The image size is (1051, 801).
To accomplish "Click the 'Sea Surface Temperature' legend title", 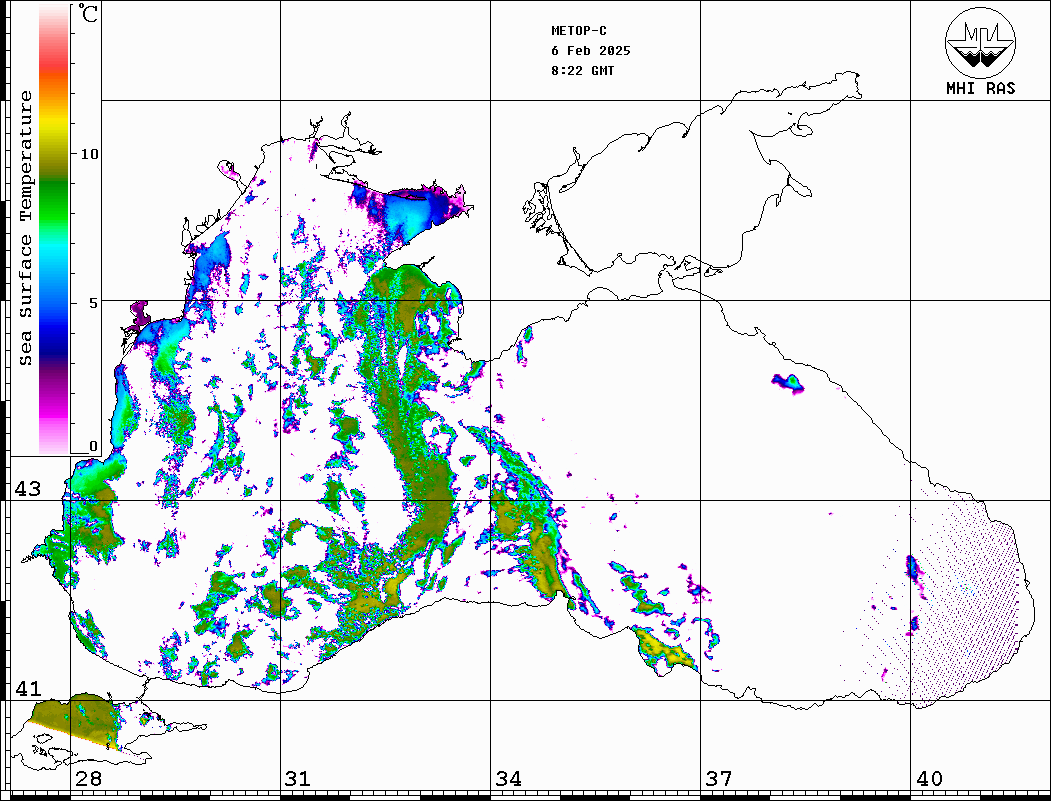I will pos(26,228).
